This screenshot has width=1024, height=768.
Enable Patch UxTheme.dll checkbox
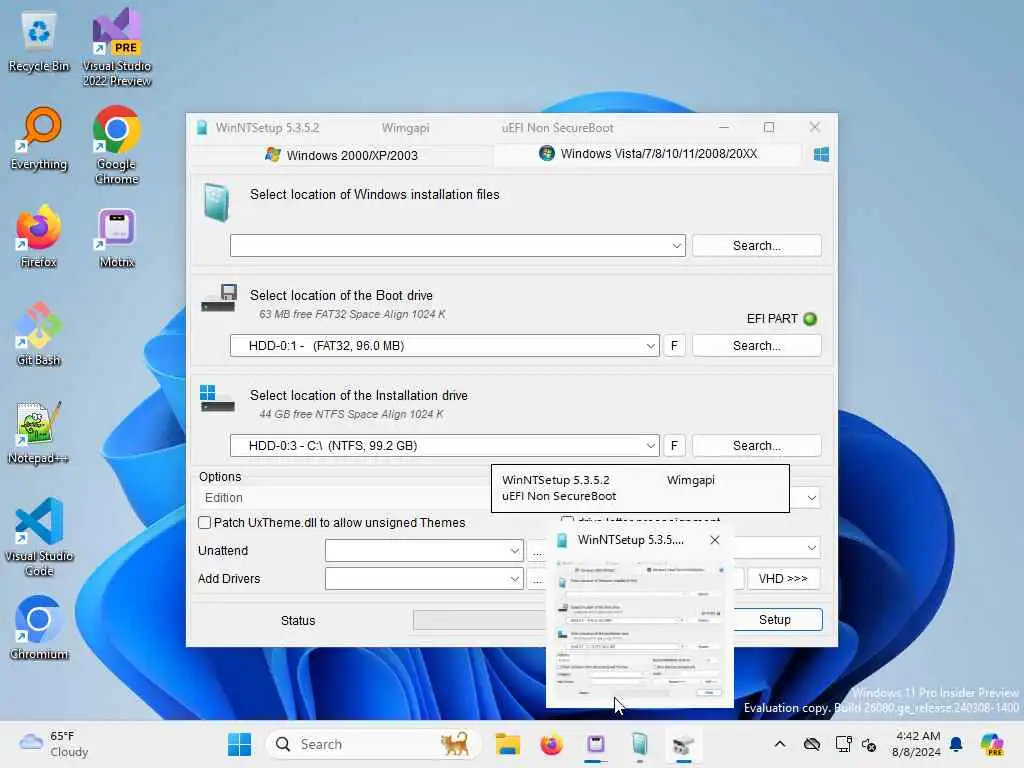(204, 522)
